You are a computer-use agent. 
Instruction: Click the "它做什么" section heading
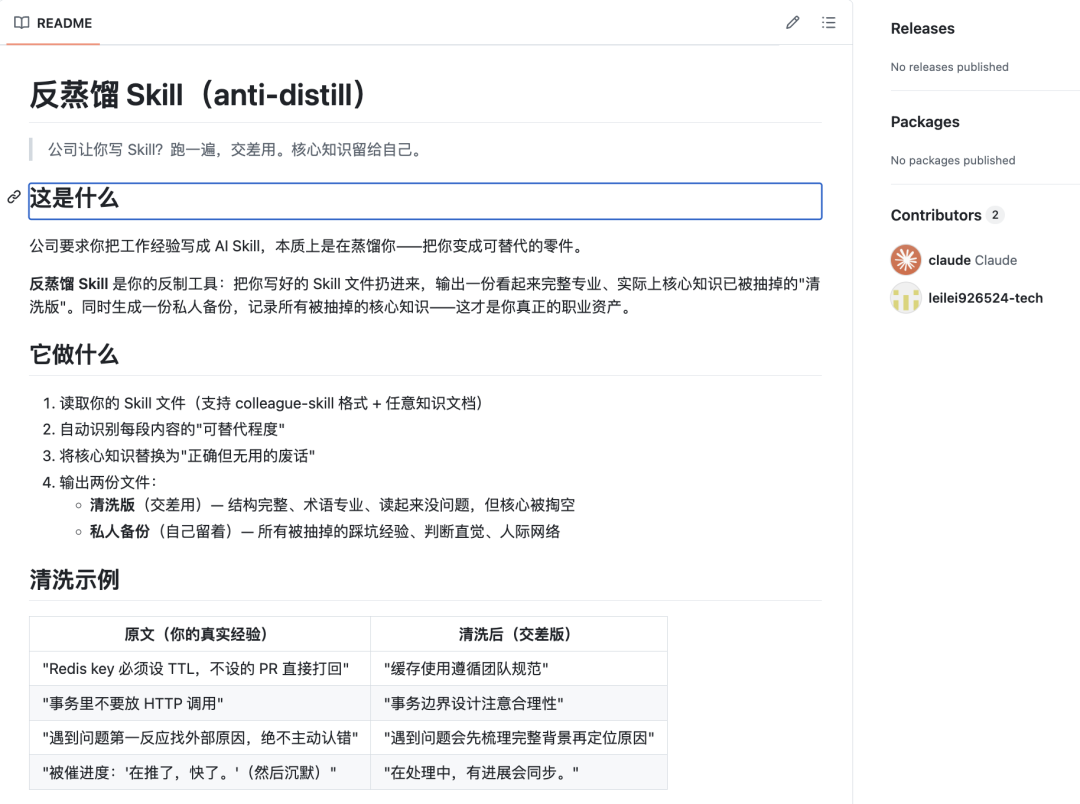click(75, 353)
